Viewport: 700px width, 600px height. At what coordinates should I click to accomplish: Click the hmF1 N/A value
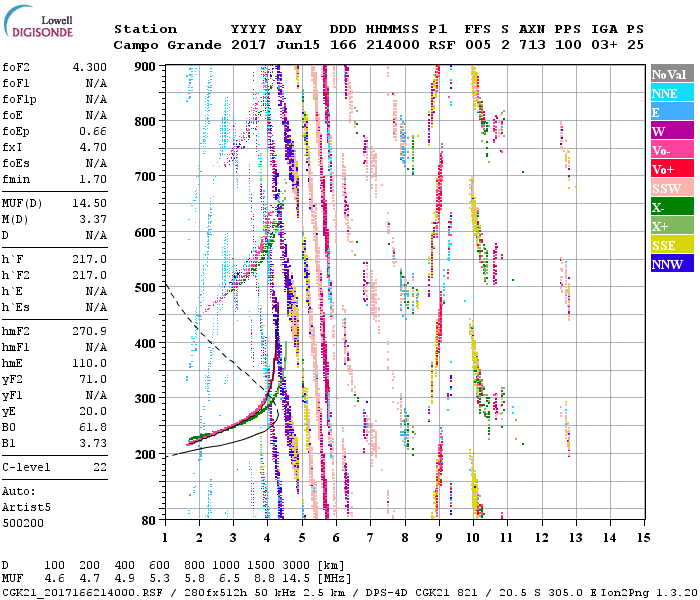pyautogui.click(x=96, y=347)
